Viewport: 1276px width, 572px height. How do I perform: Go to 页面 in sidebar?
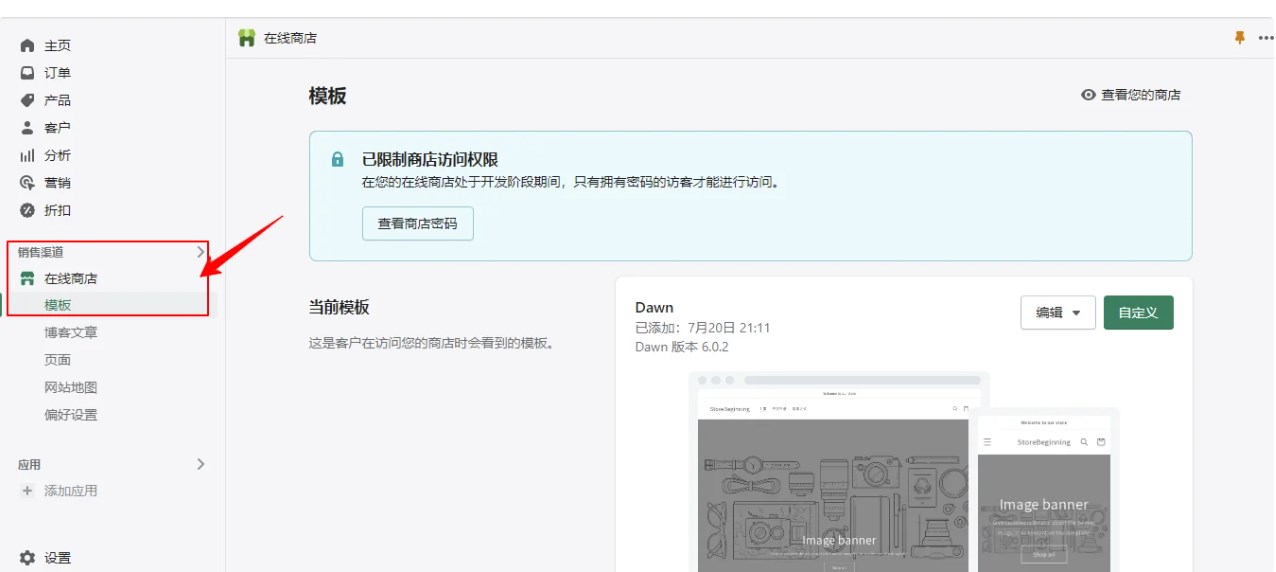click(58, 360)
